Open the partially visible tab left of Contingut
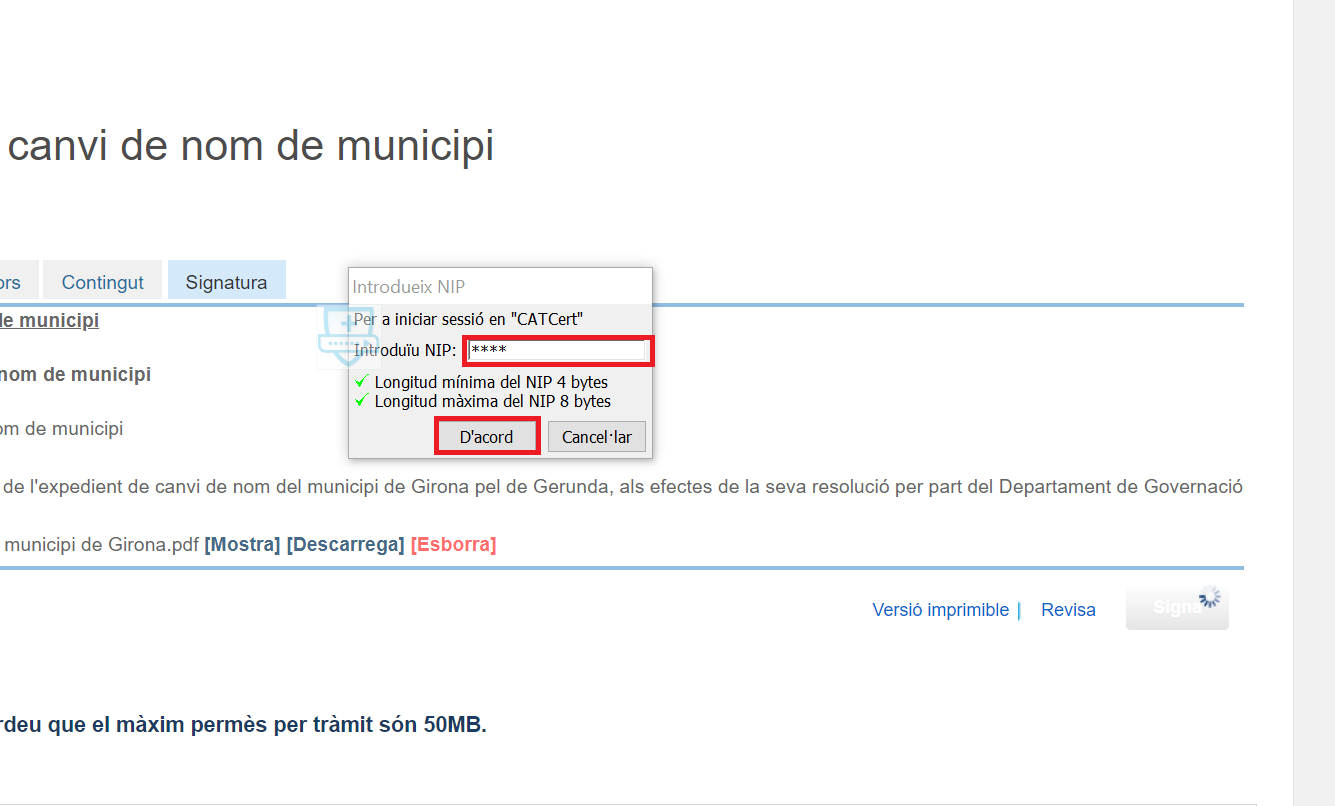Viewport: 1335px width, 806px height. [x=15, y=282]
